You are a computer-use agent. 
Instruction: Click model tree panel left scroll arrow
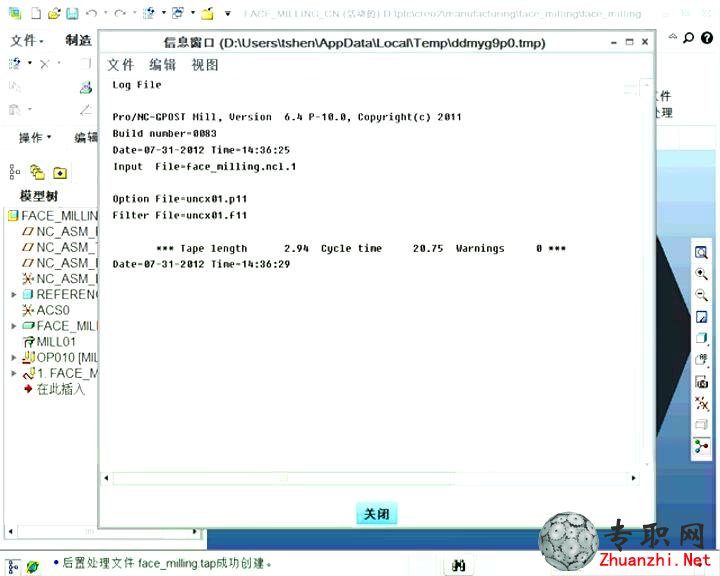click(x=11, y=532)
